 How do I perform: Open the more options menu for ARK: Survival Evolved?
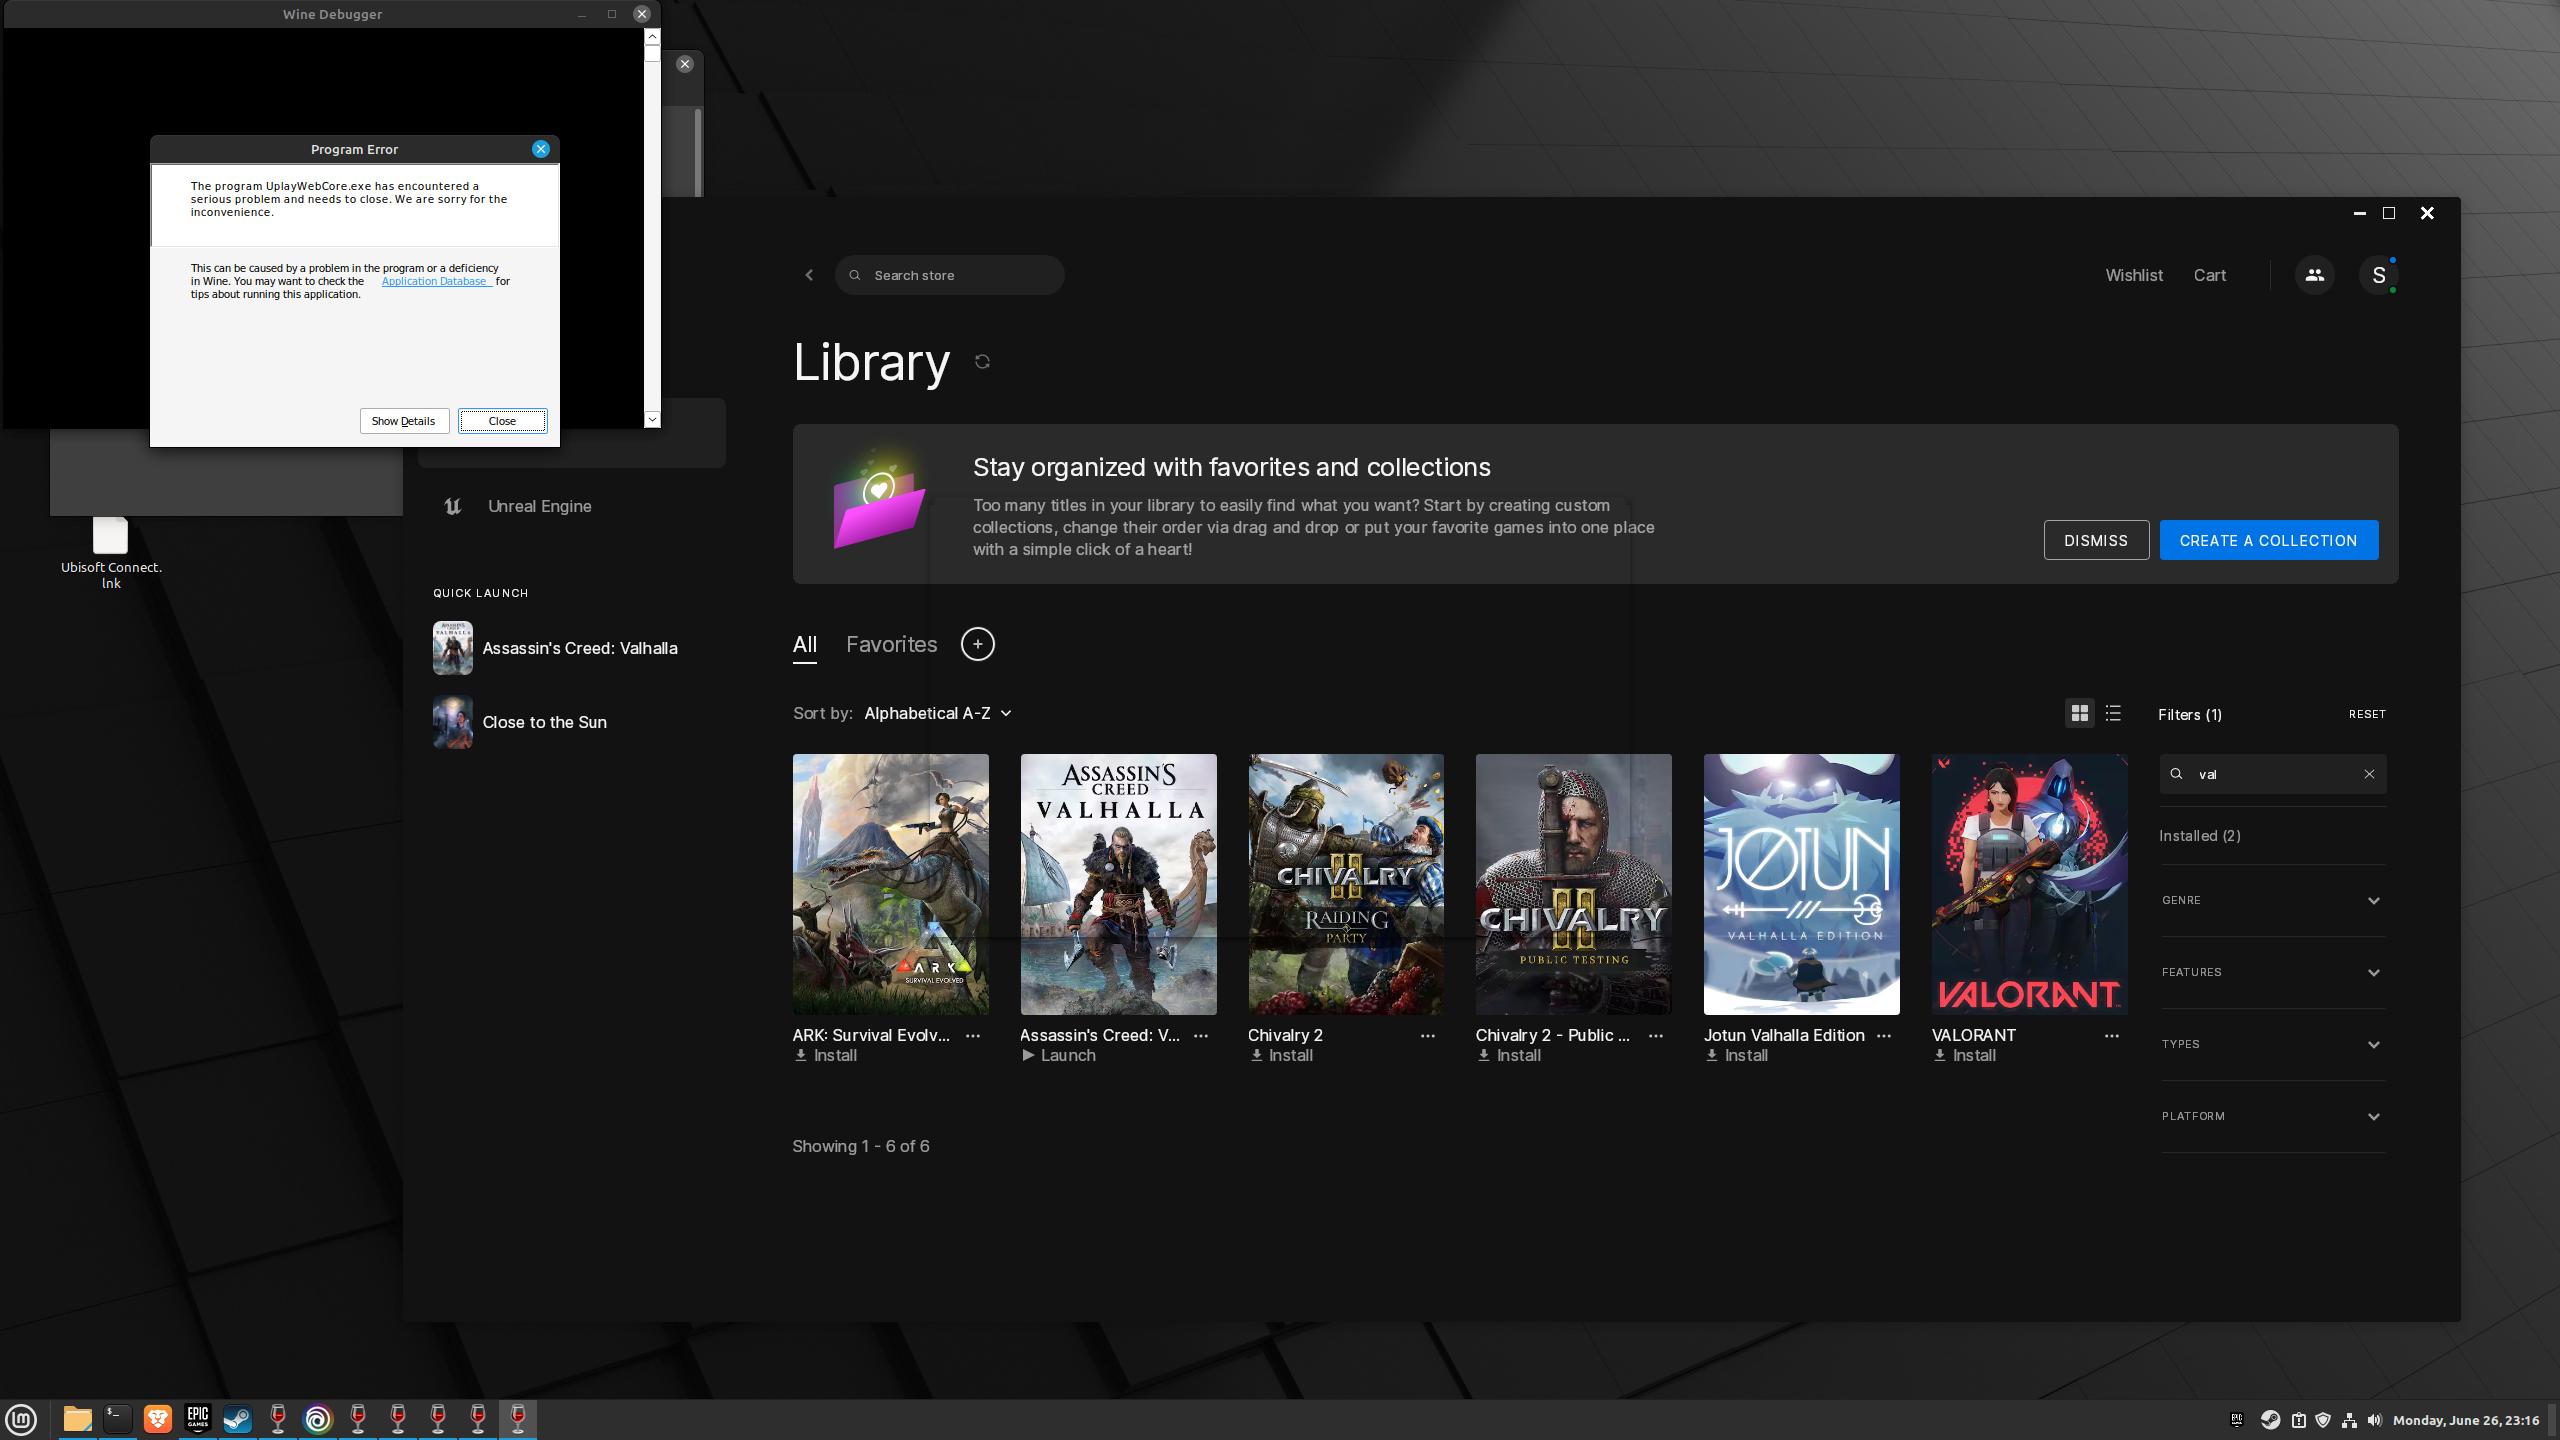tap(972, 1036)
